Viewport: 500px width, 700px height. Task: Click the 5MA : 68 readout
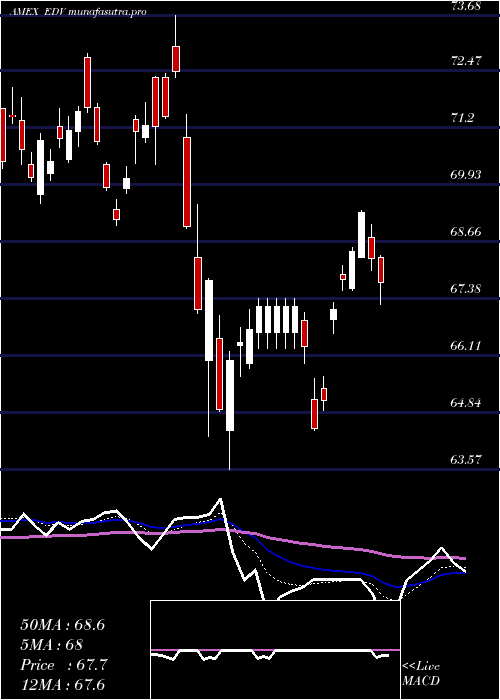tap(51, 645)
